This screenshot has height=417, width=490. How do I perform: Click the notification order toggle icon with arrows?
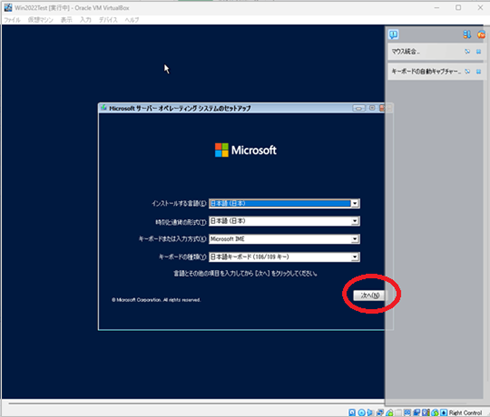point(467,34)
